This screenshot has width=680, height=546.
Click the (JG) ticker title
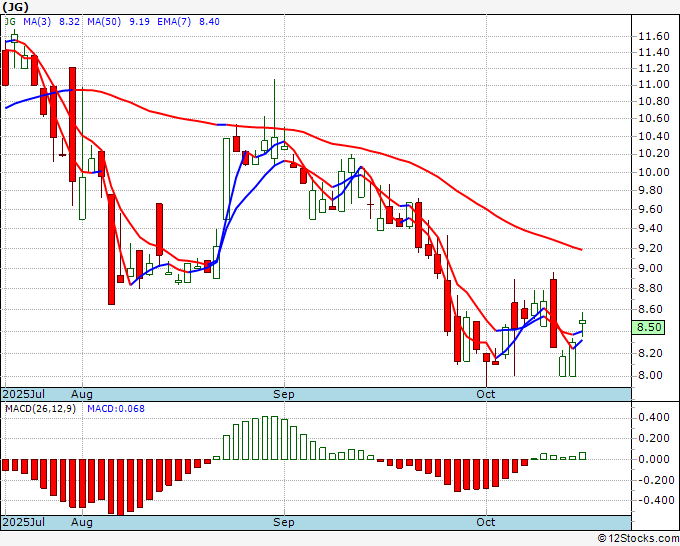coord(15,7)
